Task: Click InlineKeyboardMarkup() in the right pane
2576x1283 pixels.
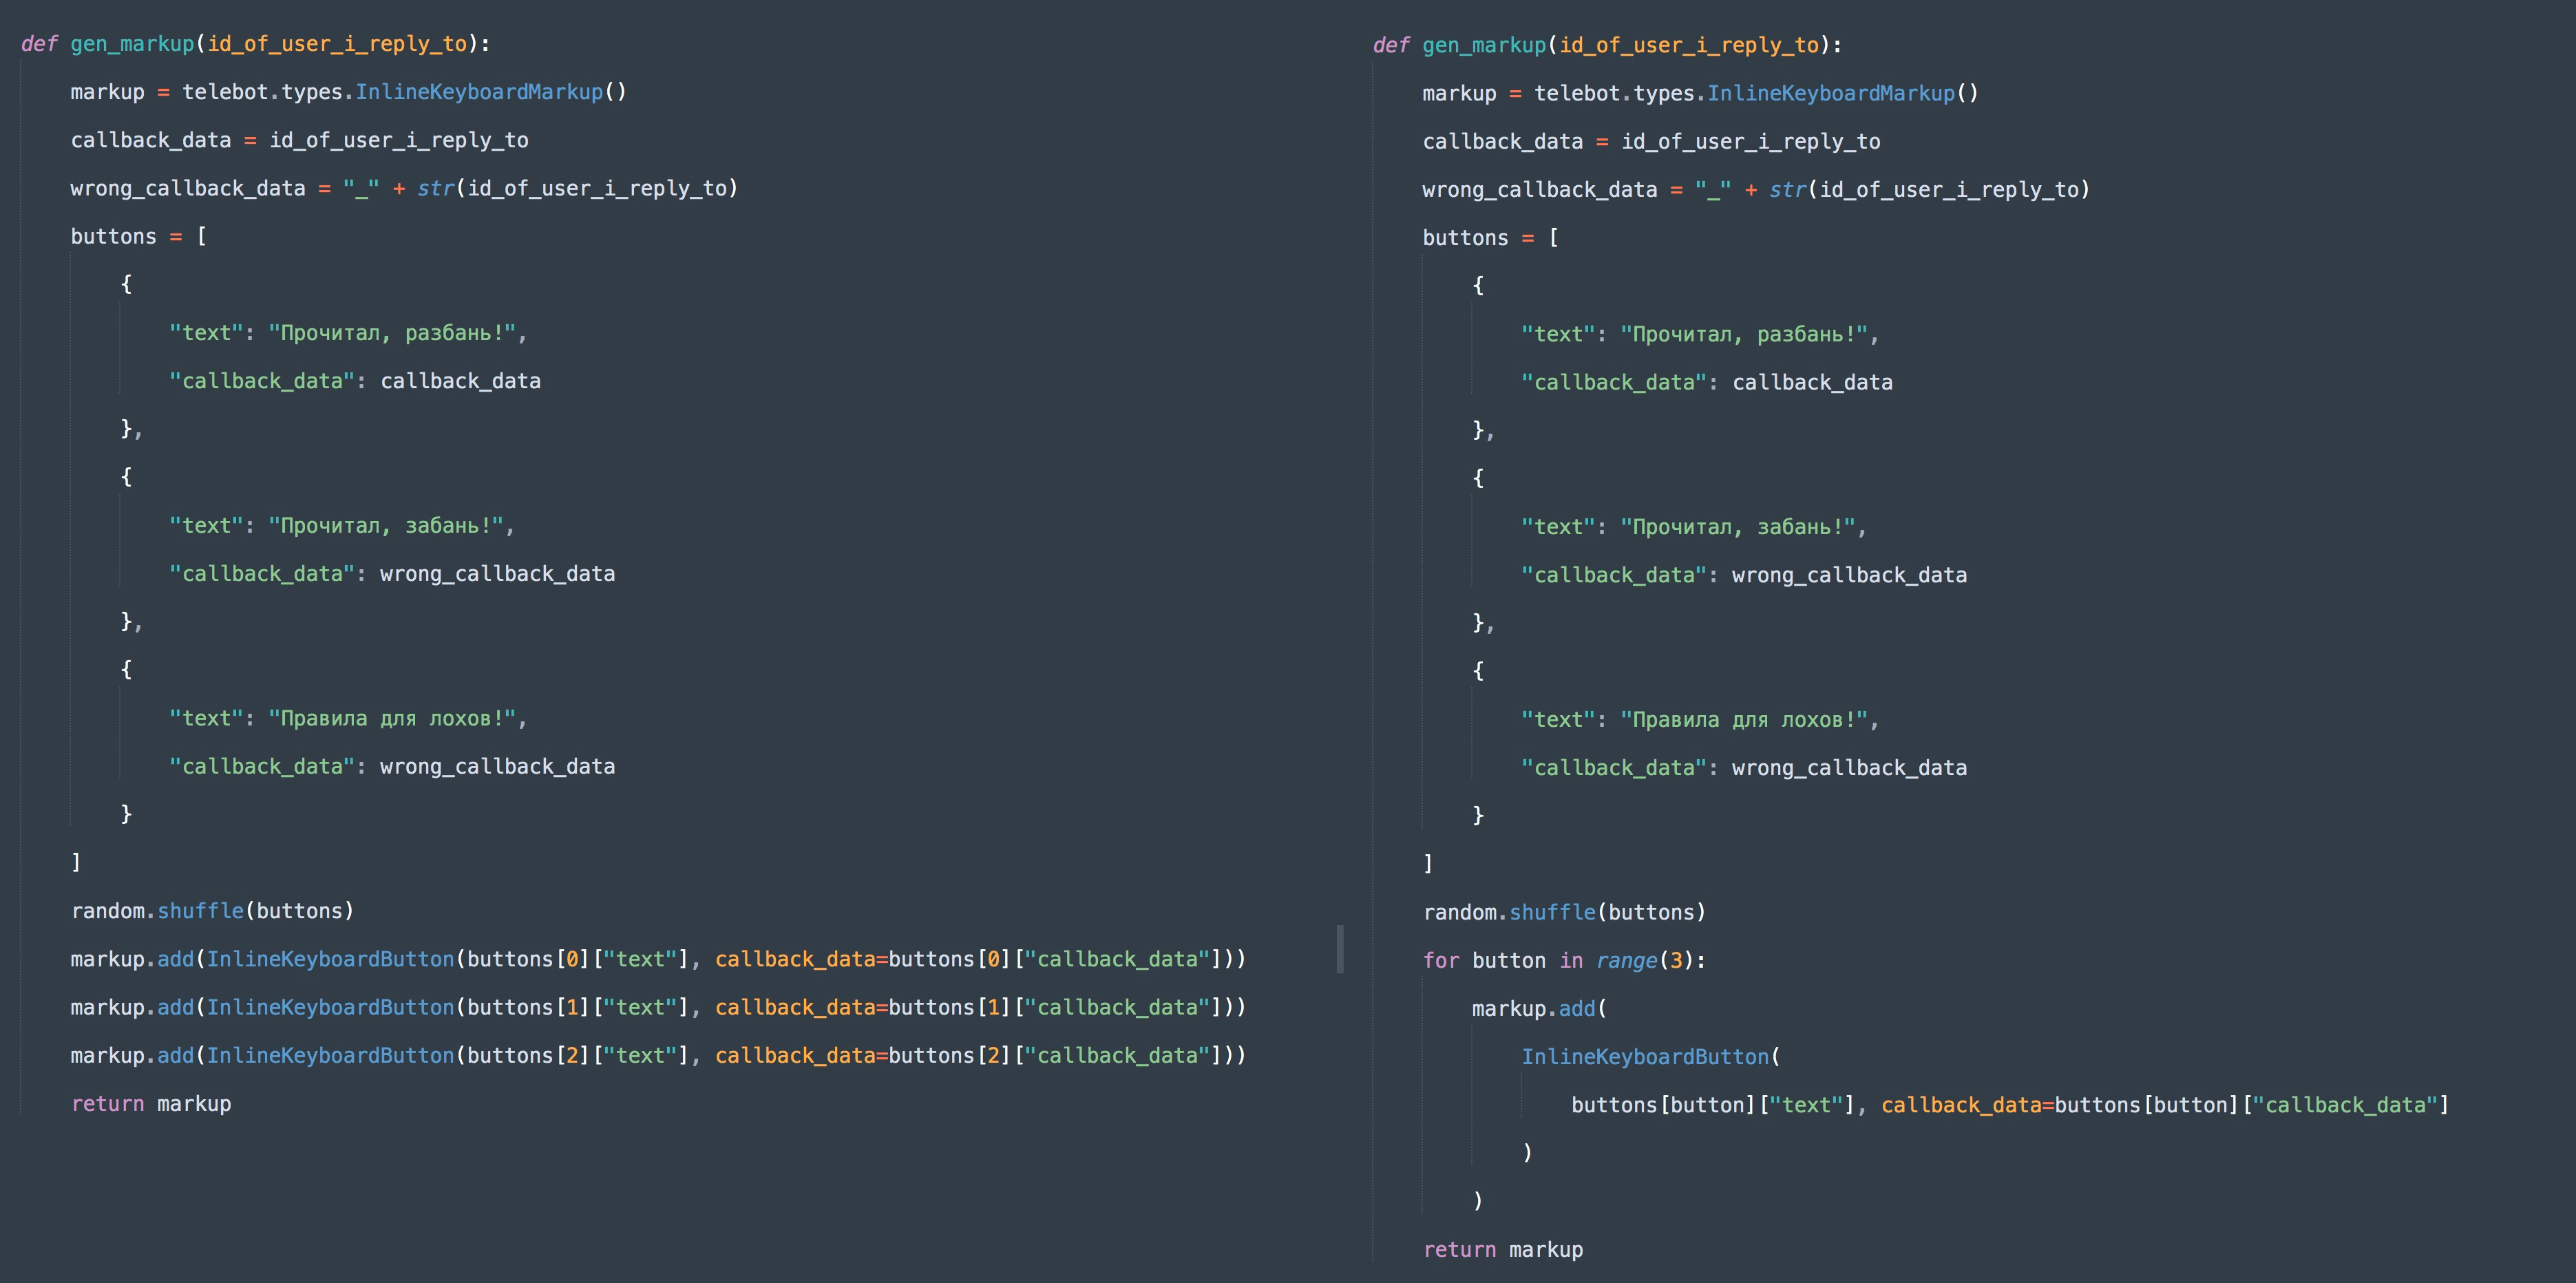Action: pyautogui.click(x=1843, y=93)
